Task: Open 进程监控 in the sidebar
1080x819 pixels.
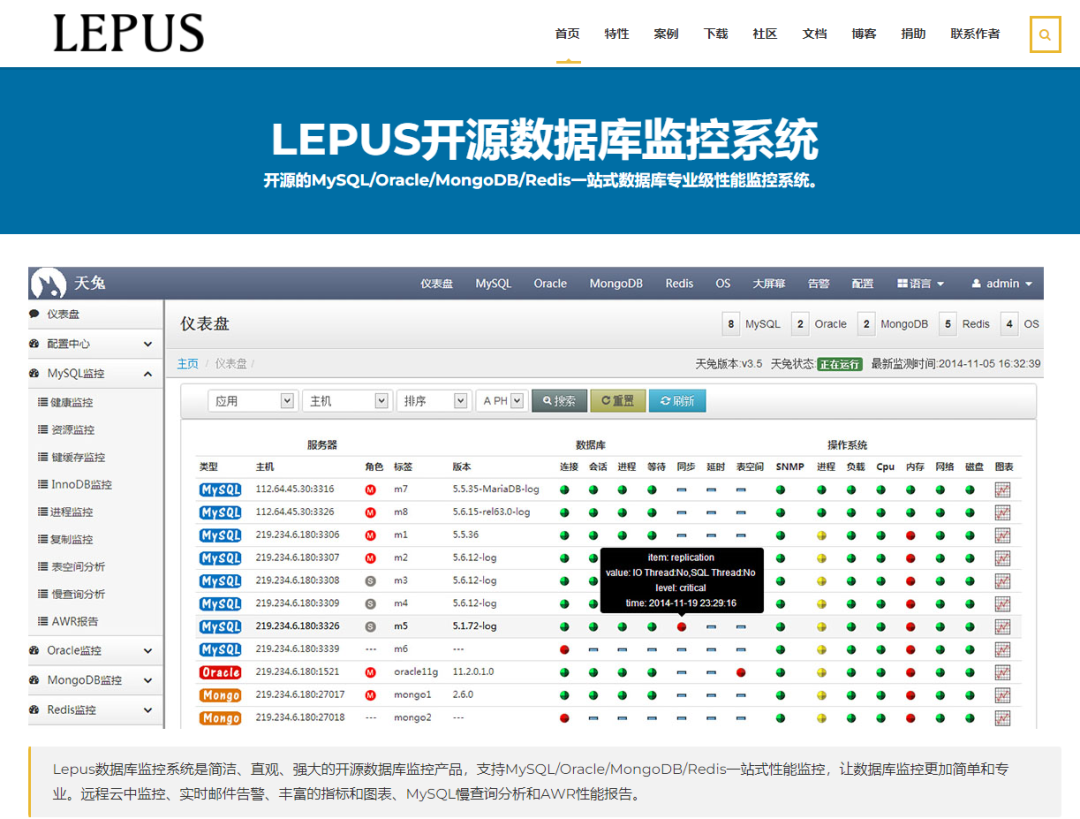Action: pyautogui.click(x=72, y=512)
